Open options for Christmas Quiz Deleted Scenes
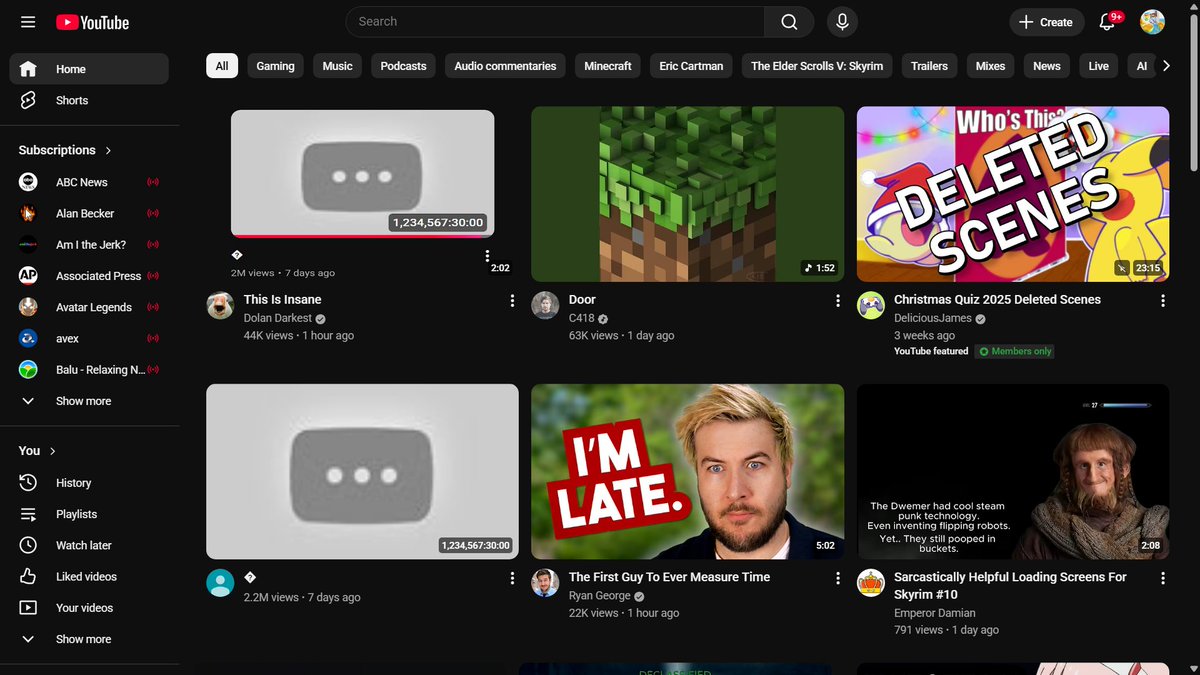Image resolution: width=1200 pixels, height=675 pixels. click(1162, 300)
